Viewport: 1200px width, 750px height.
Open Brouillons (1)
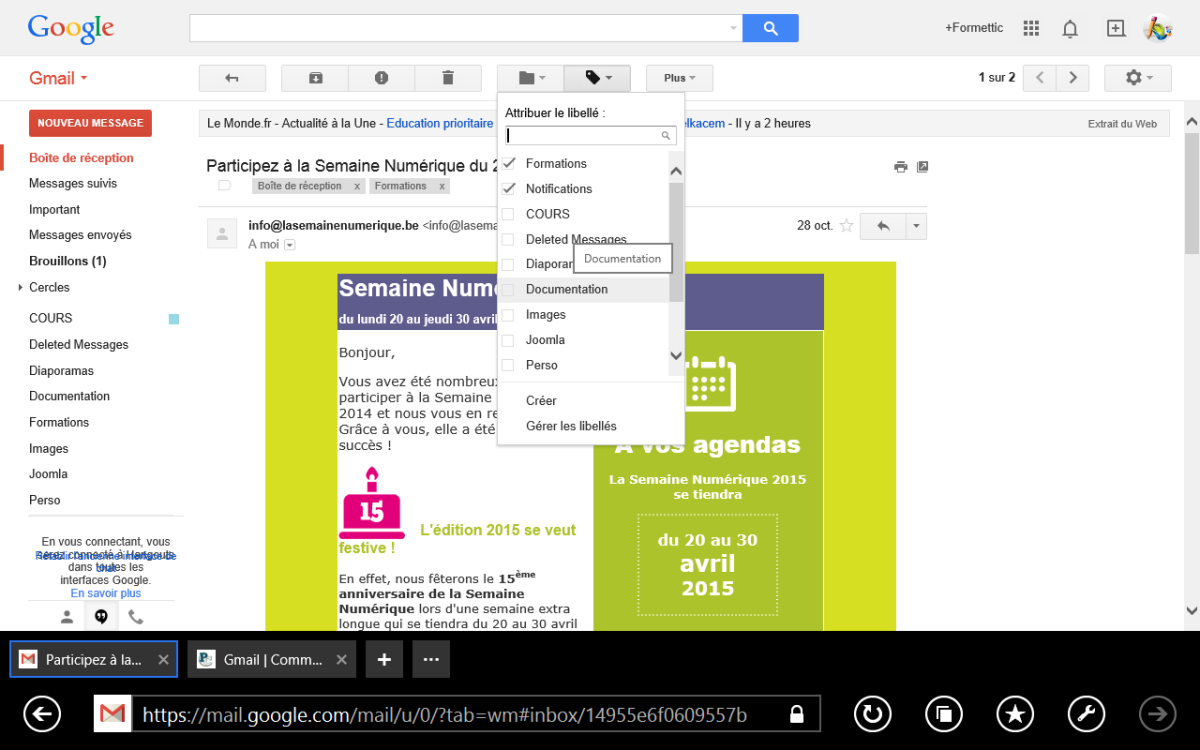pyautogui.click(x=67, y=261)
